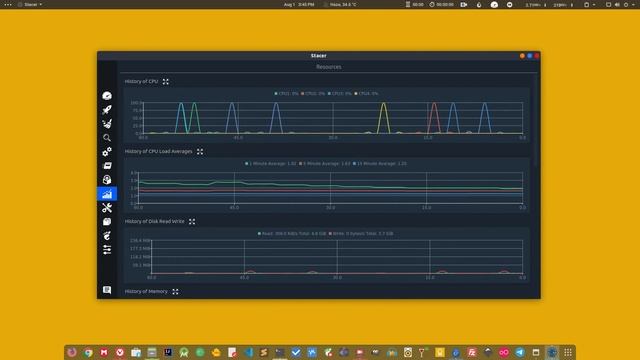Toggle the CPU3 series in CPU legend
Screen dimensions: 640x360
tap(340, 93)
